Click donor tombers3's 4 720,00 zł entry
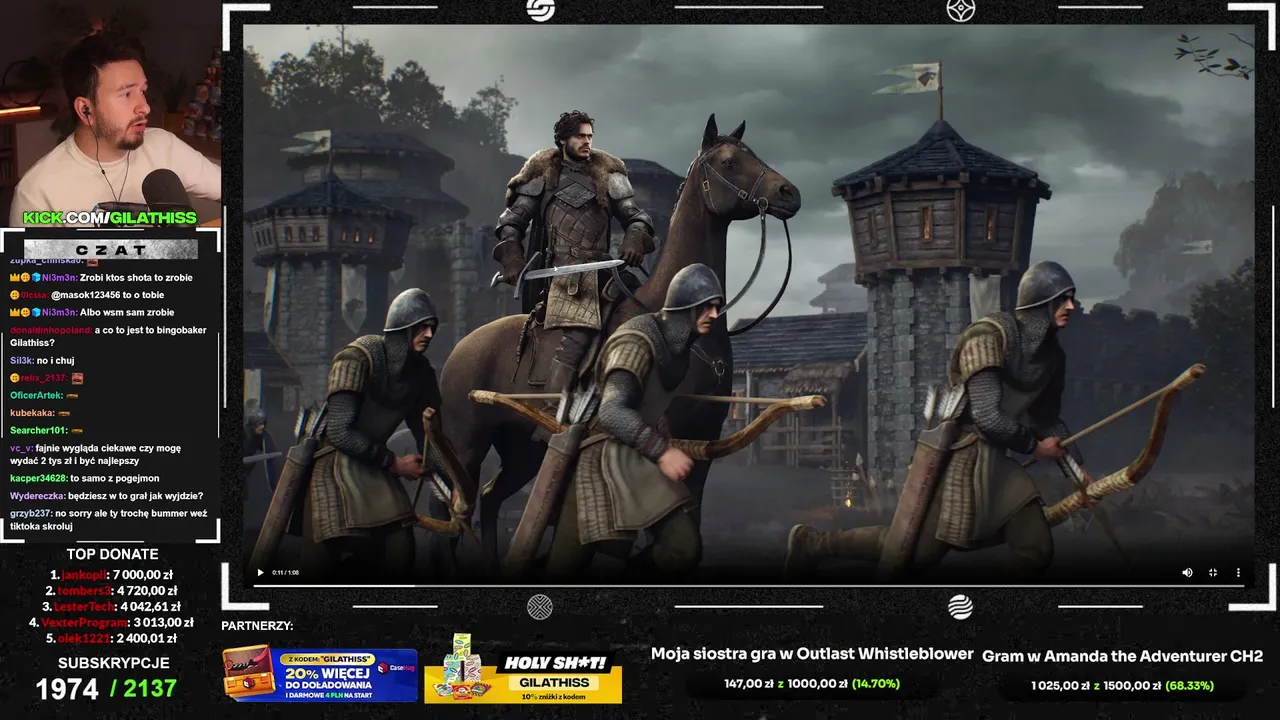The height and width of the screenshot is (720, 1280). 110,591
